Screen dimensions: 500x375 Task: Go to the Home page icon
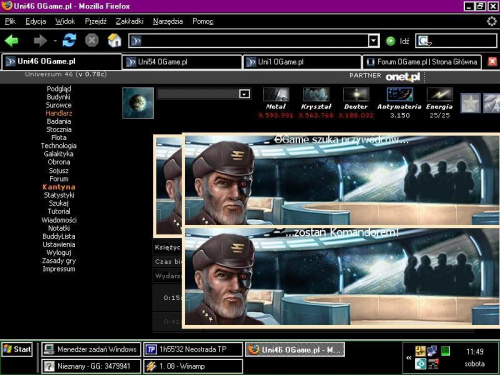click(114, 40)
